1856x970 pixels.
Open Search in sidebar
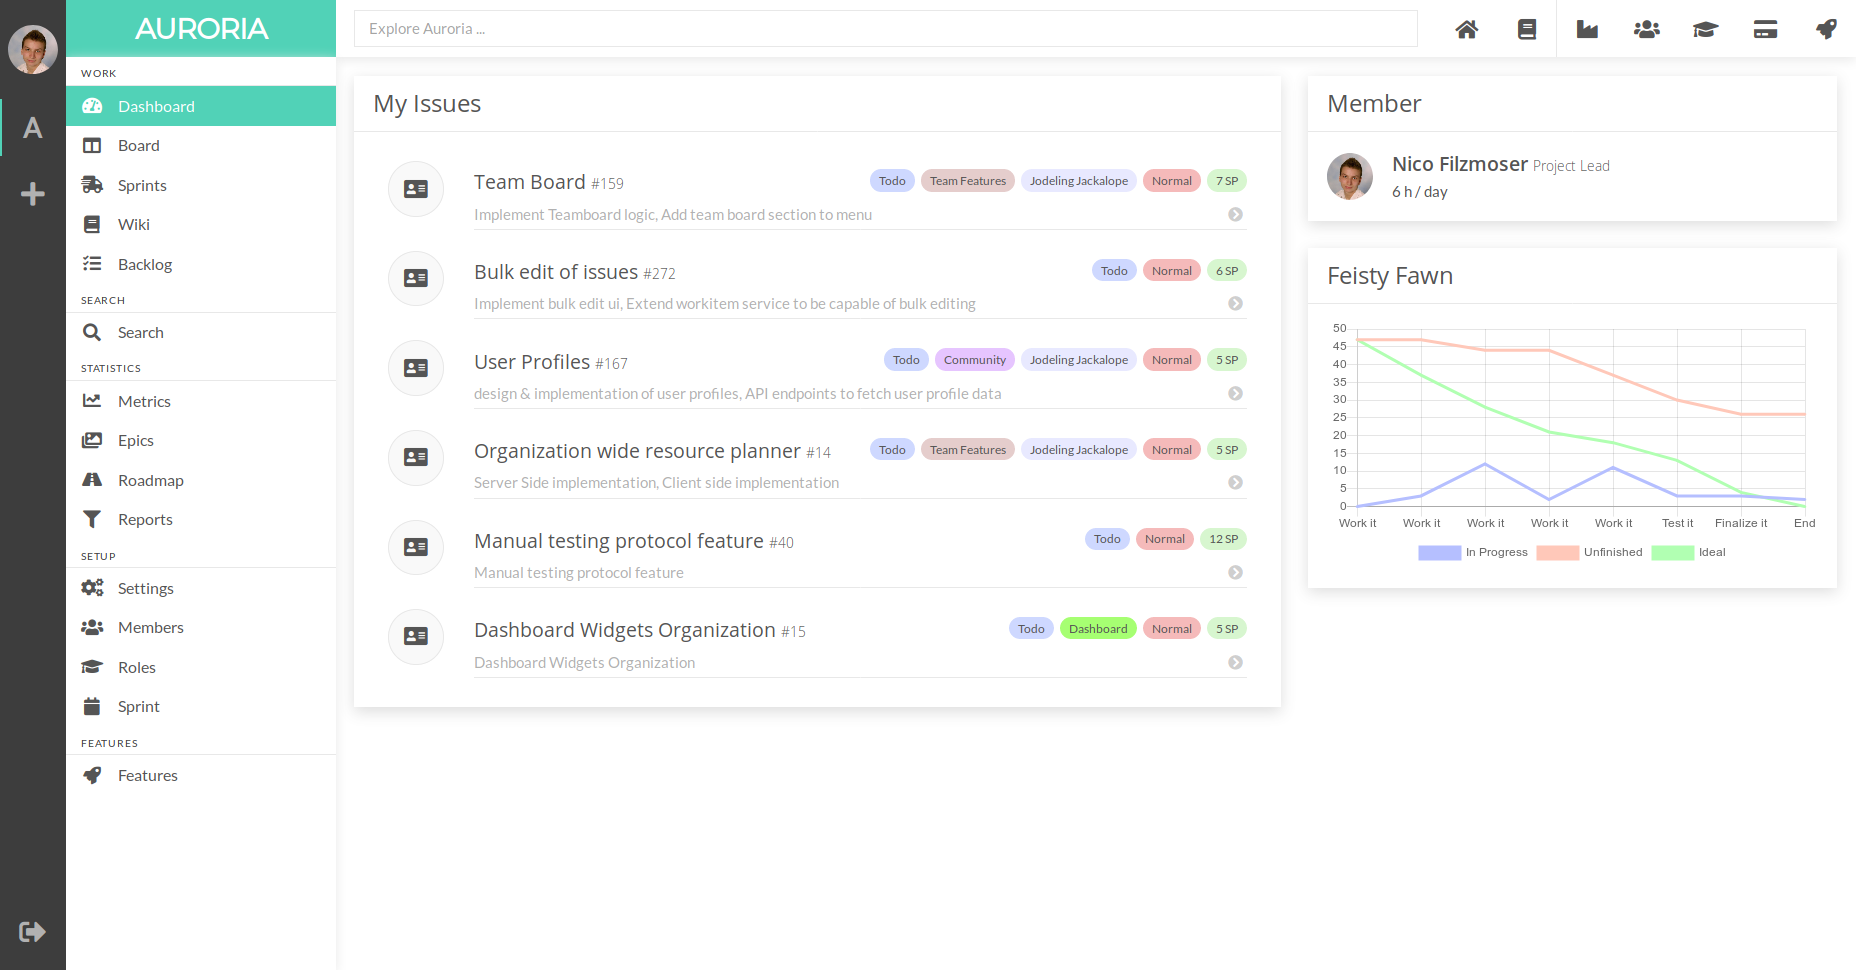pyautogui.click(x=201, y=332)
